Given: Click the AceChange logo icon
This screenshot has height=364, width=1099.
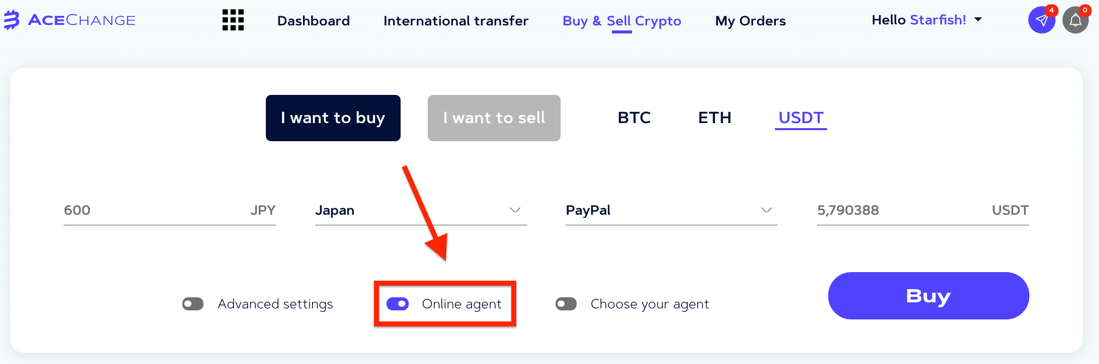Looking at the screenshot, I should (x=12, y=20).
